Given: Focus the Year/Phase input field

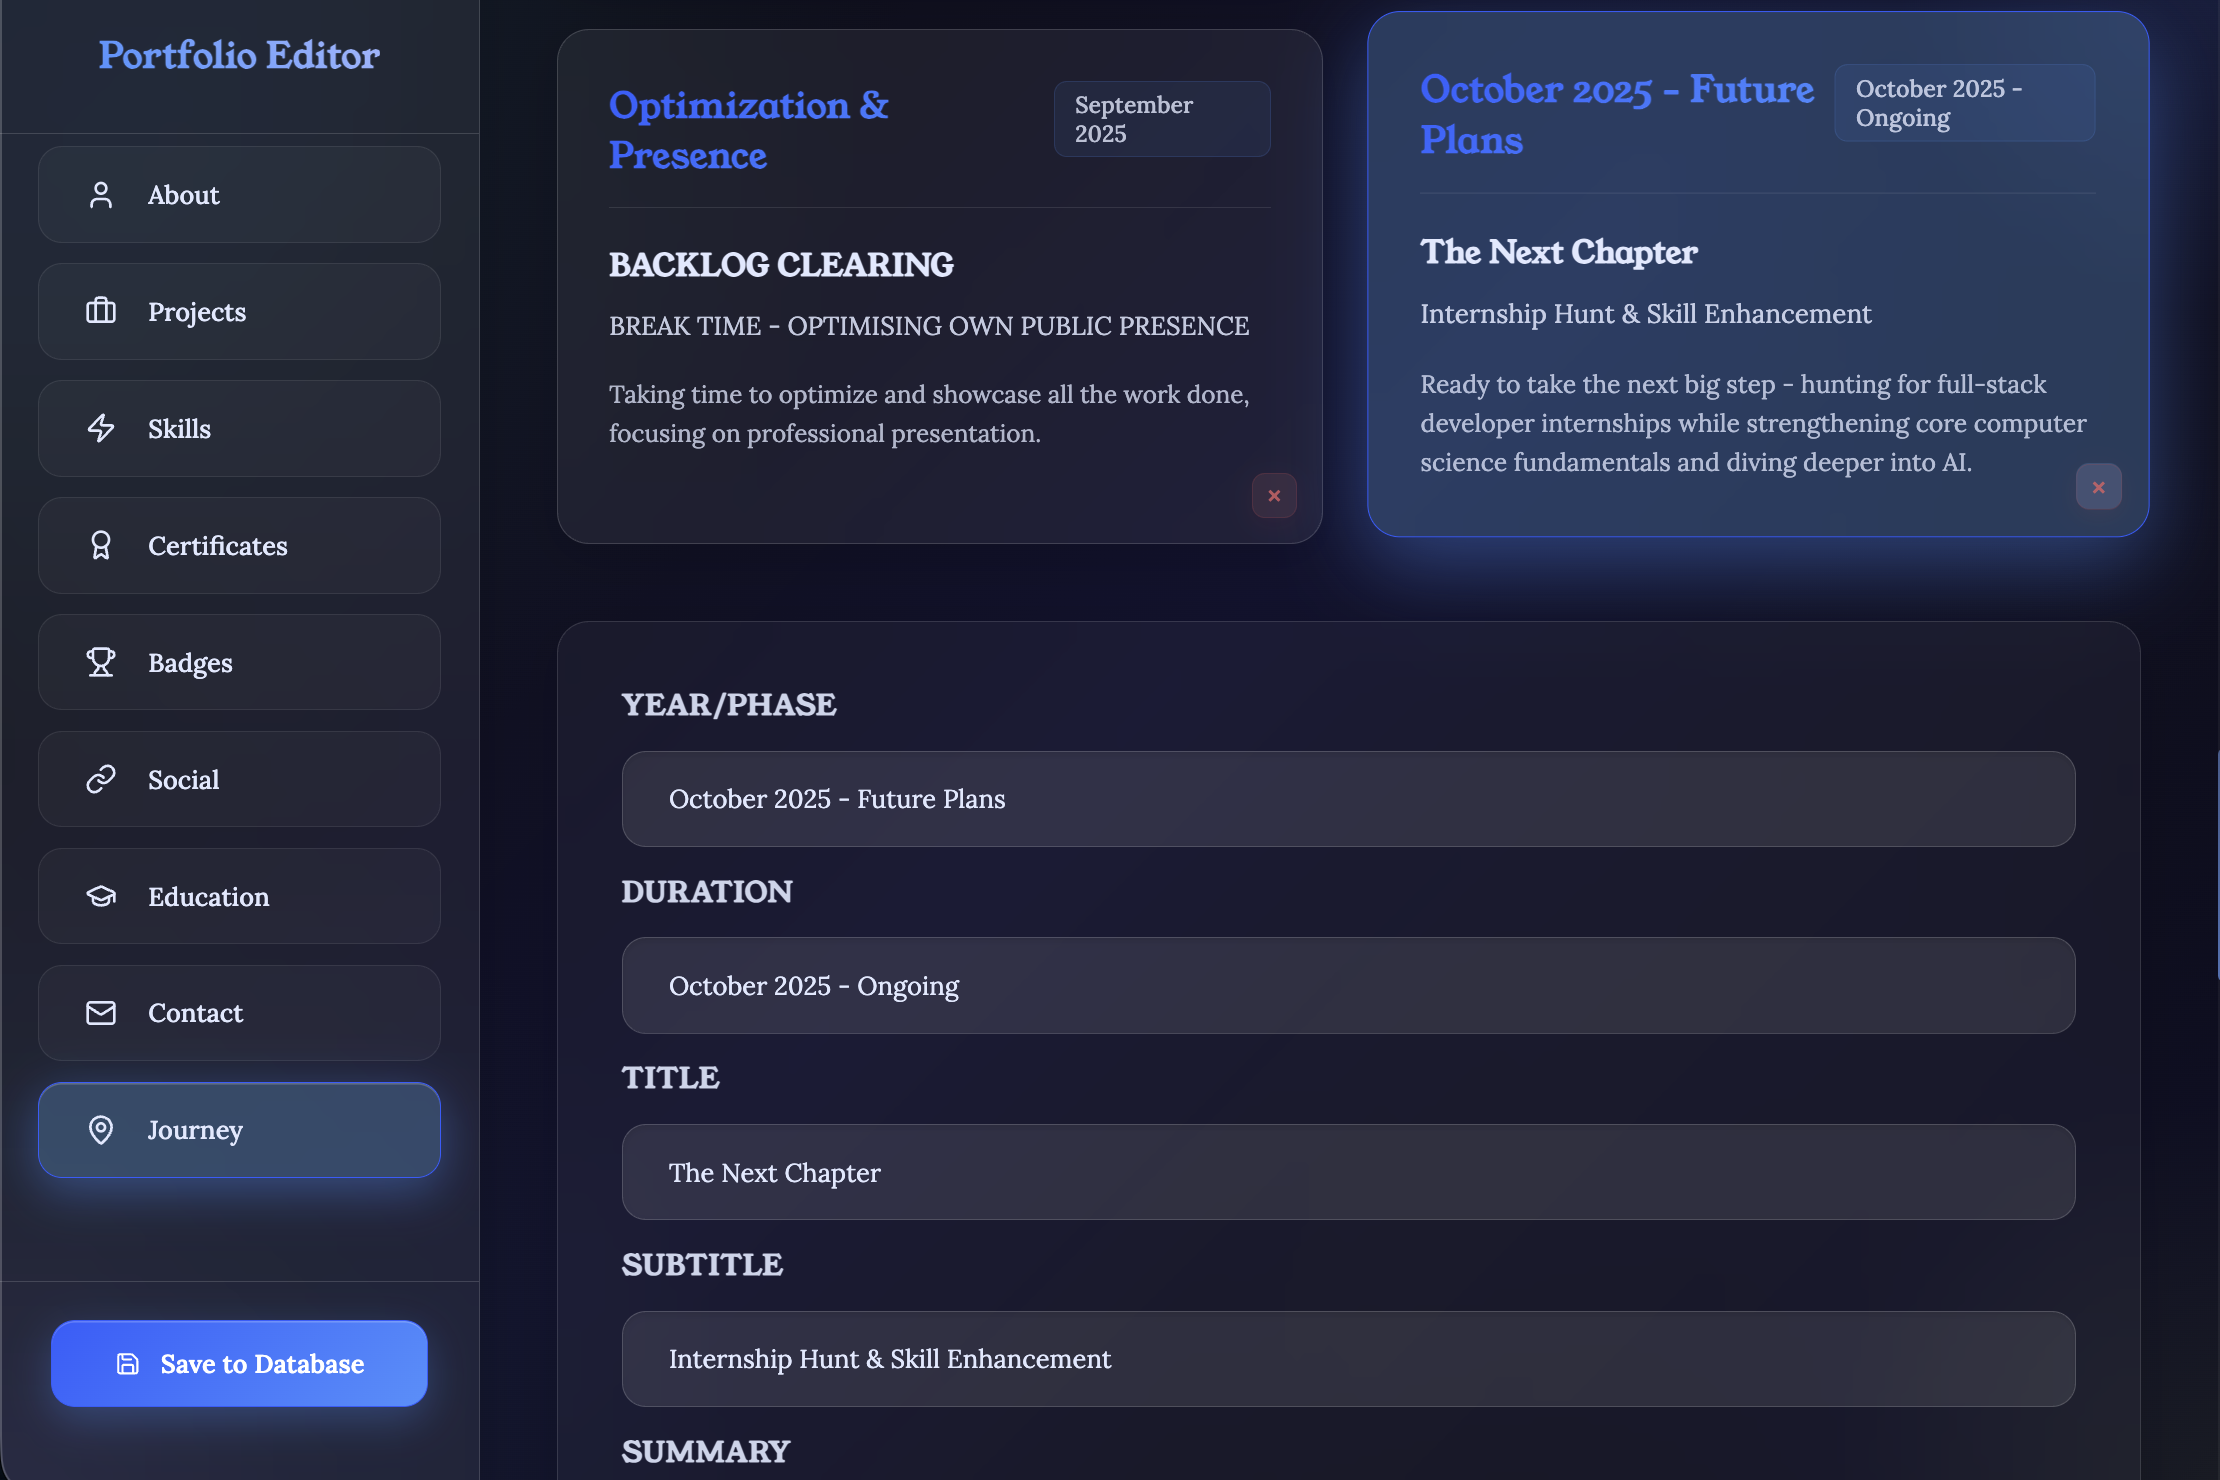Looking at the screenshot, I should pos(1348,799).
